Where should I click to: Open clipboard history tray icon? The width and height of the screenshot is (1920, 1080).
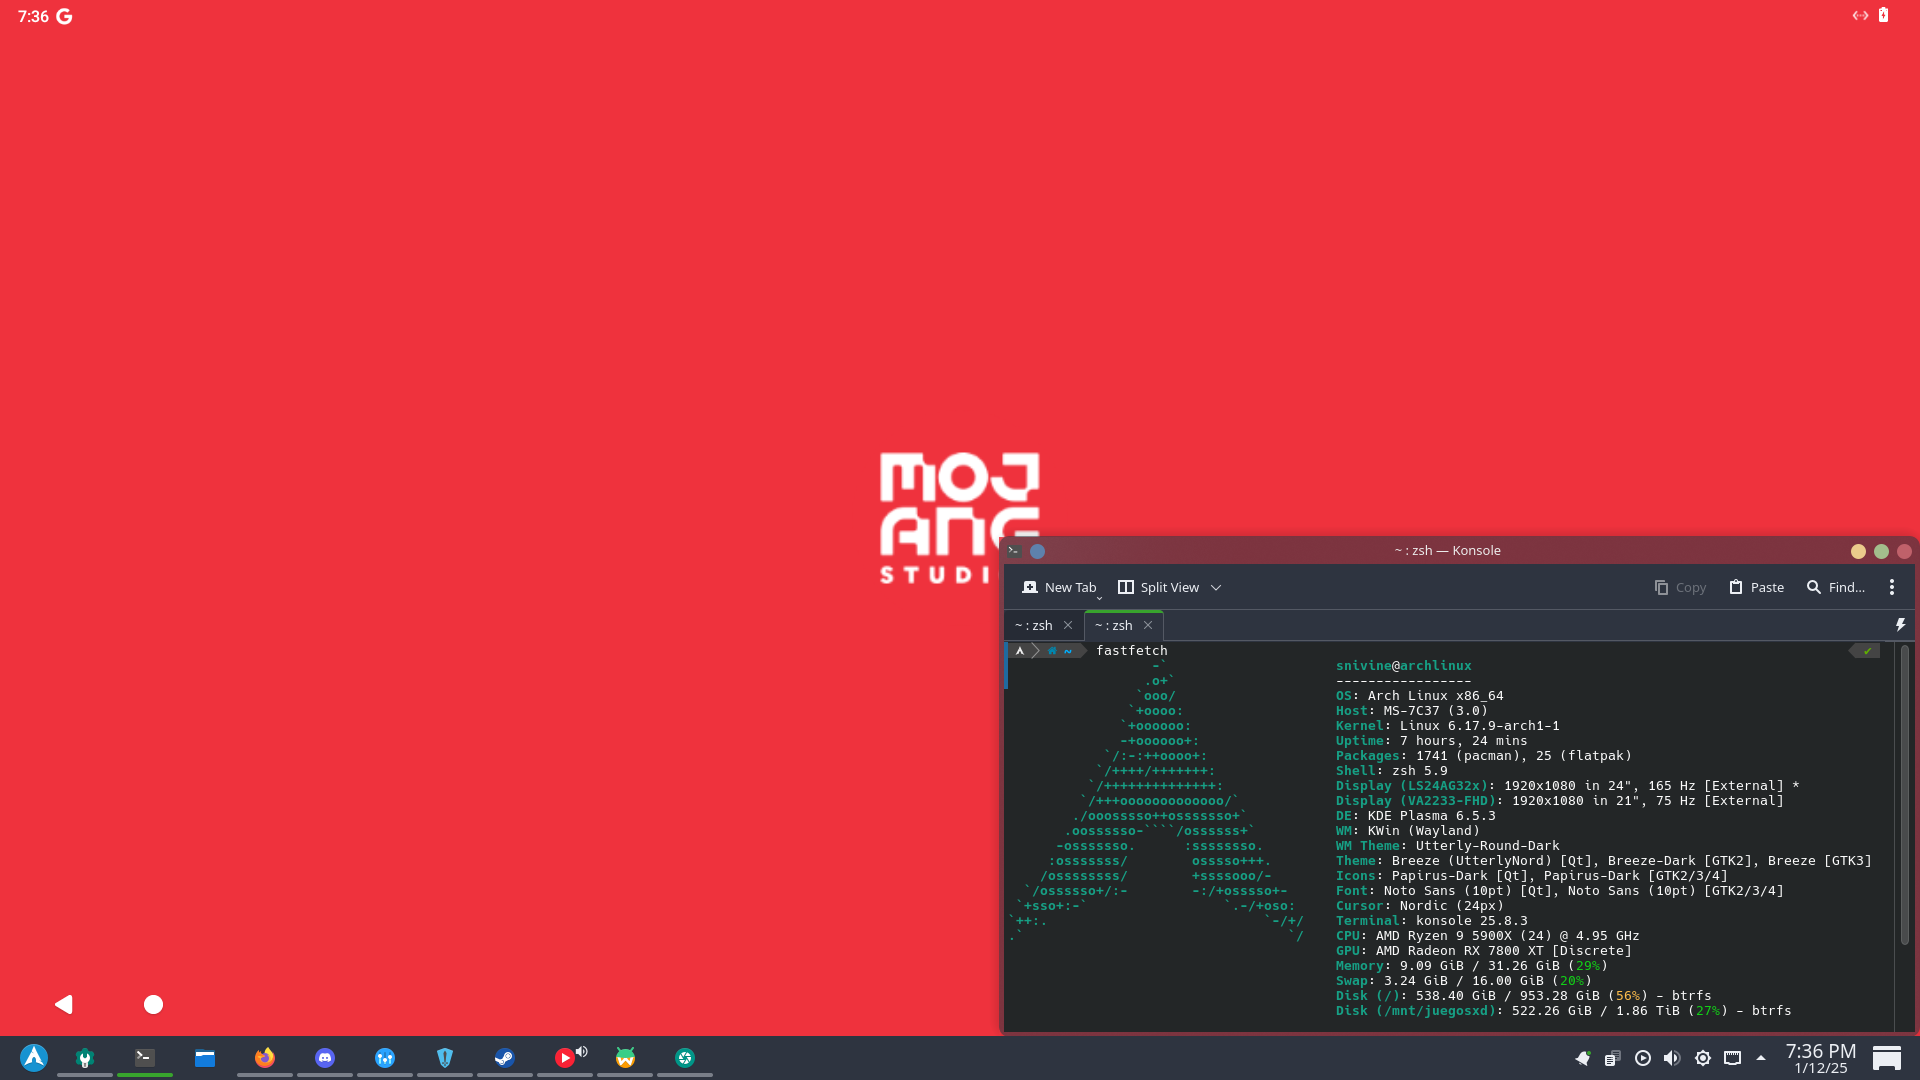point(1612,1058)
